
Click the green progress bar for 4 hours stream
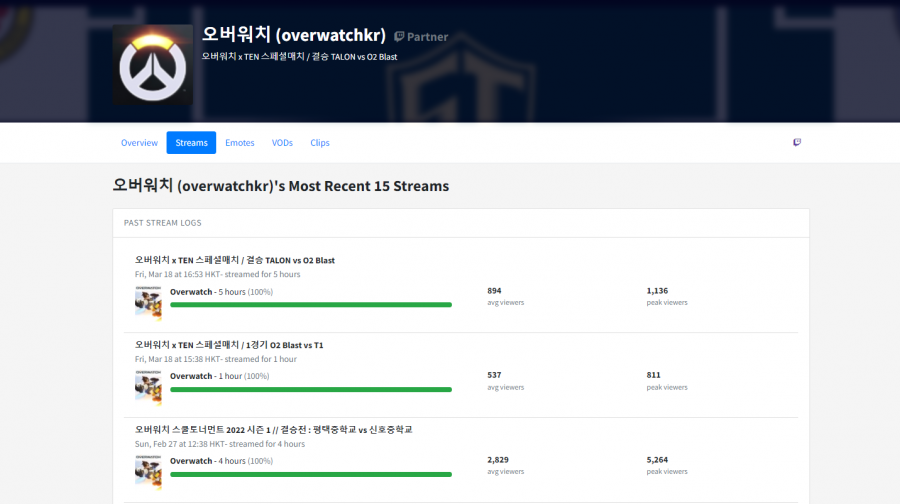tap(311, 474)
